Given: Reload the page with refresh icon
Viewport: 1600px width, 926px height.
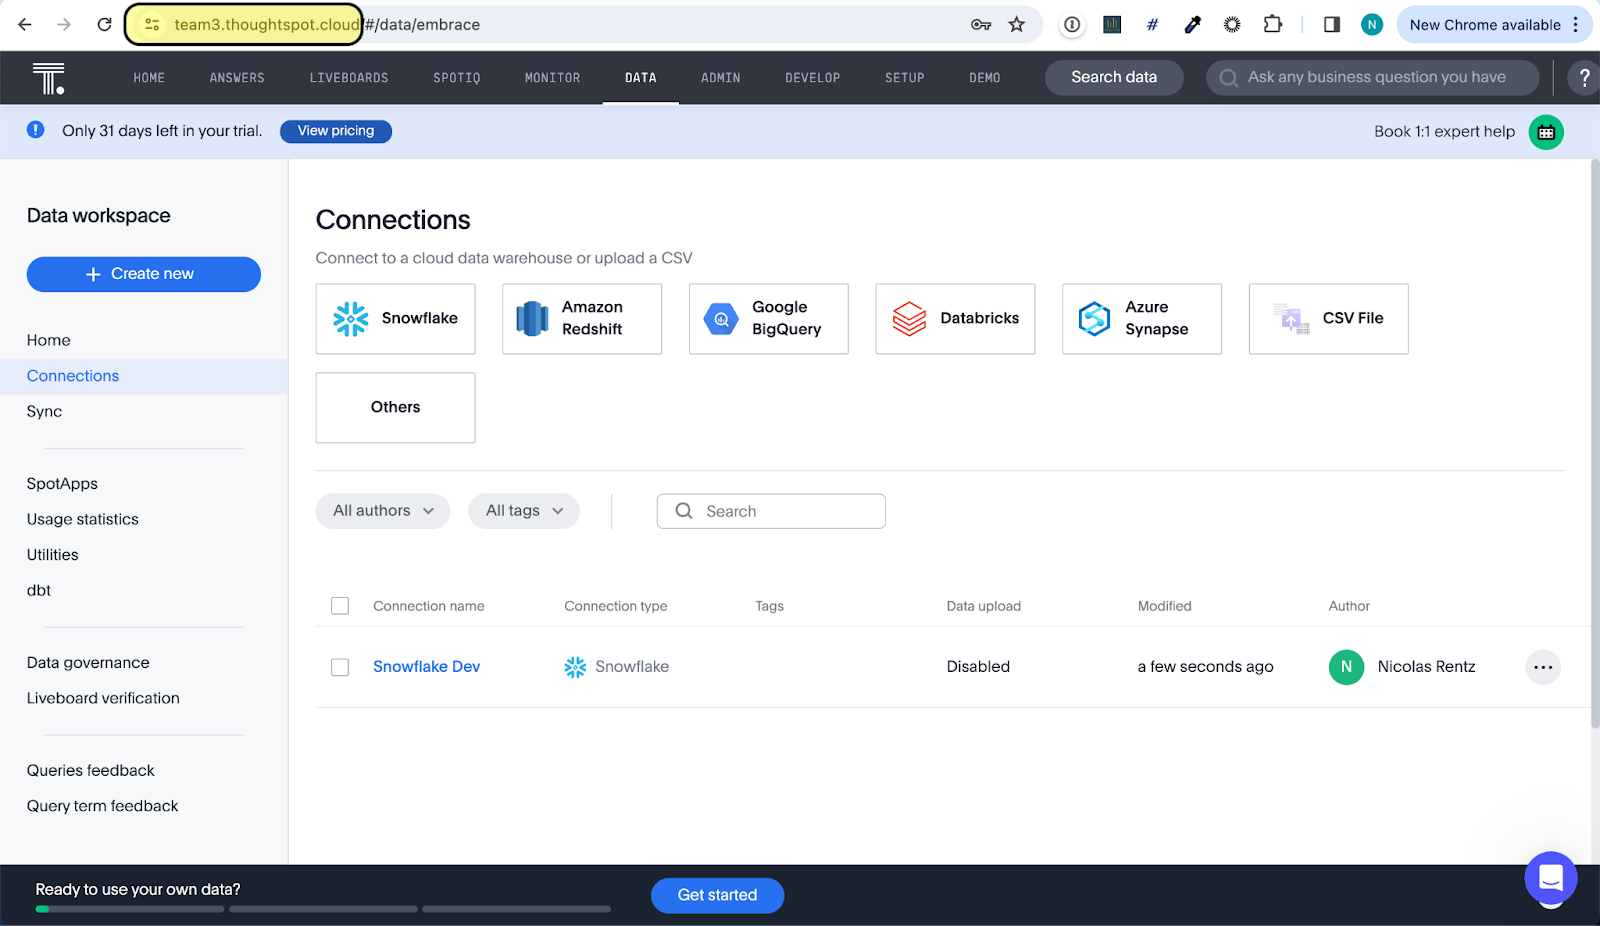Looking at the screenshot, I should [104, 25].
